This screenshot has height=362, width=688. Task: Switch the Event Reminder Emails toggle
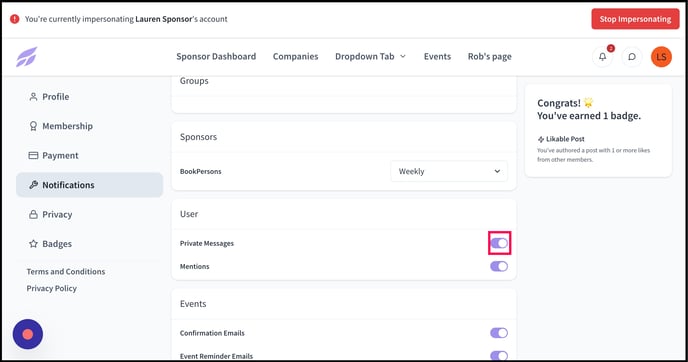pyautogui.click(x=499, y=355)
